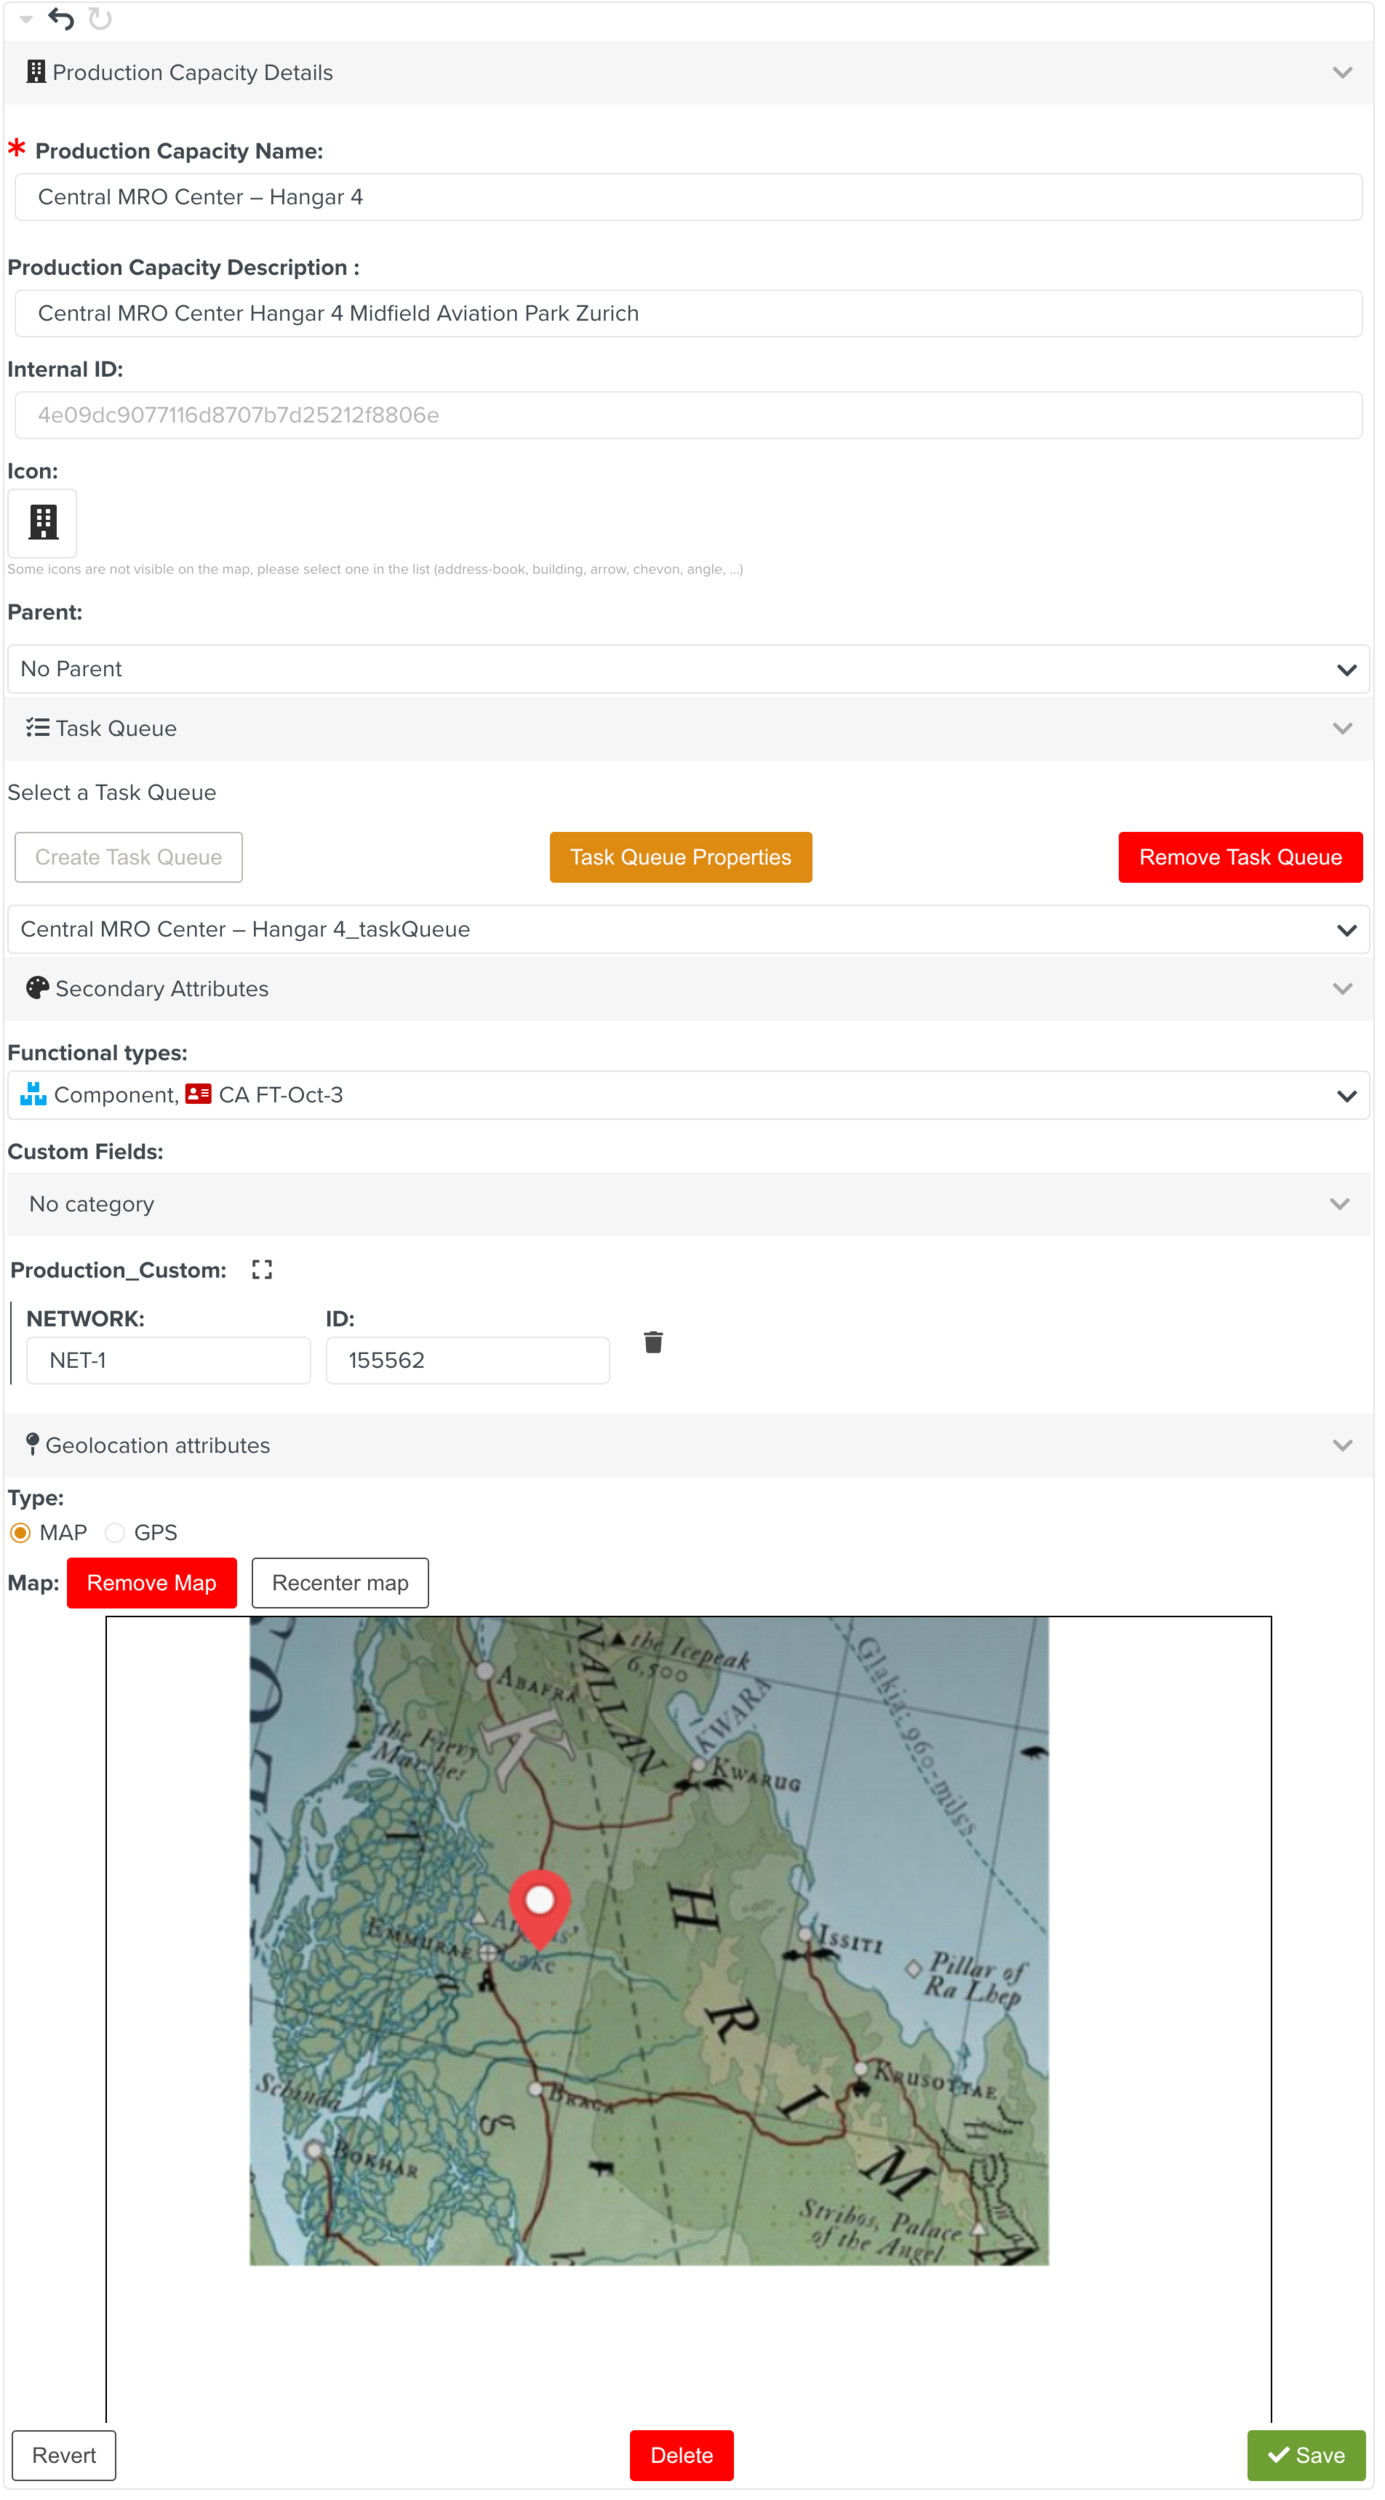Click the undo arrow icon
1385x2500 pixels.
(x=61, y=19)
